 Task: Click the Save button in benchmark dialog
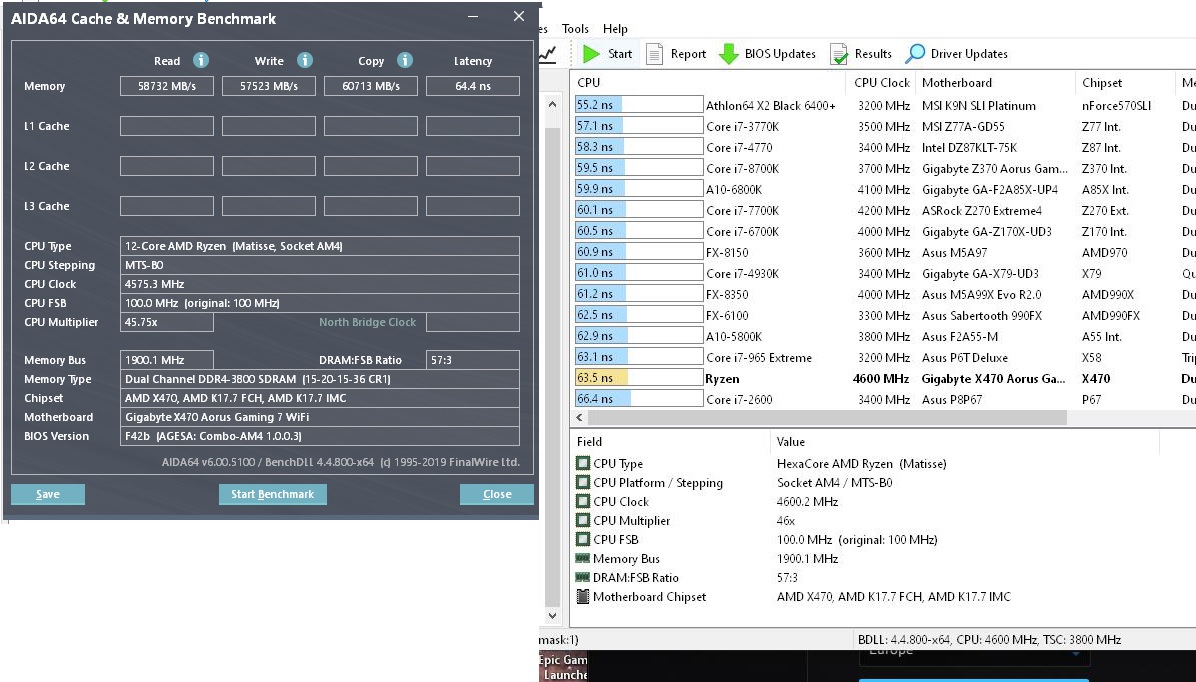coord(48,494)
